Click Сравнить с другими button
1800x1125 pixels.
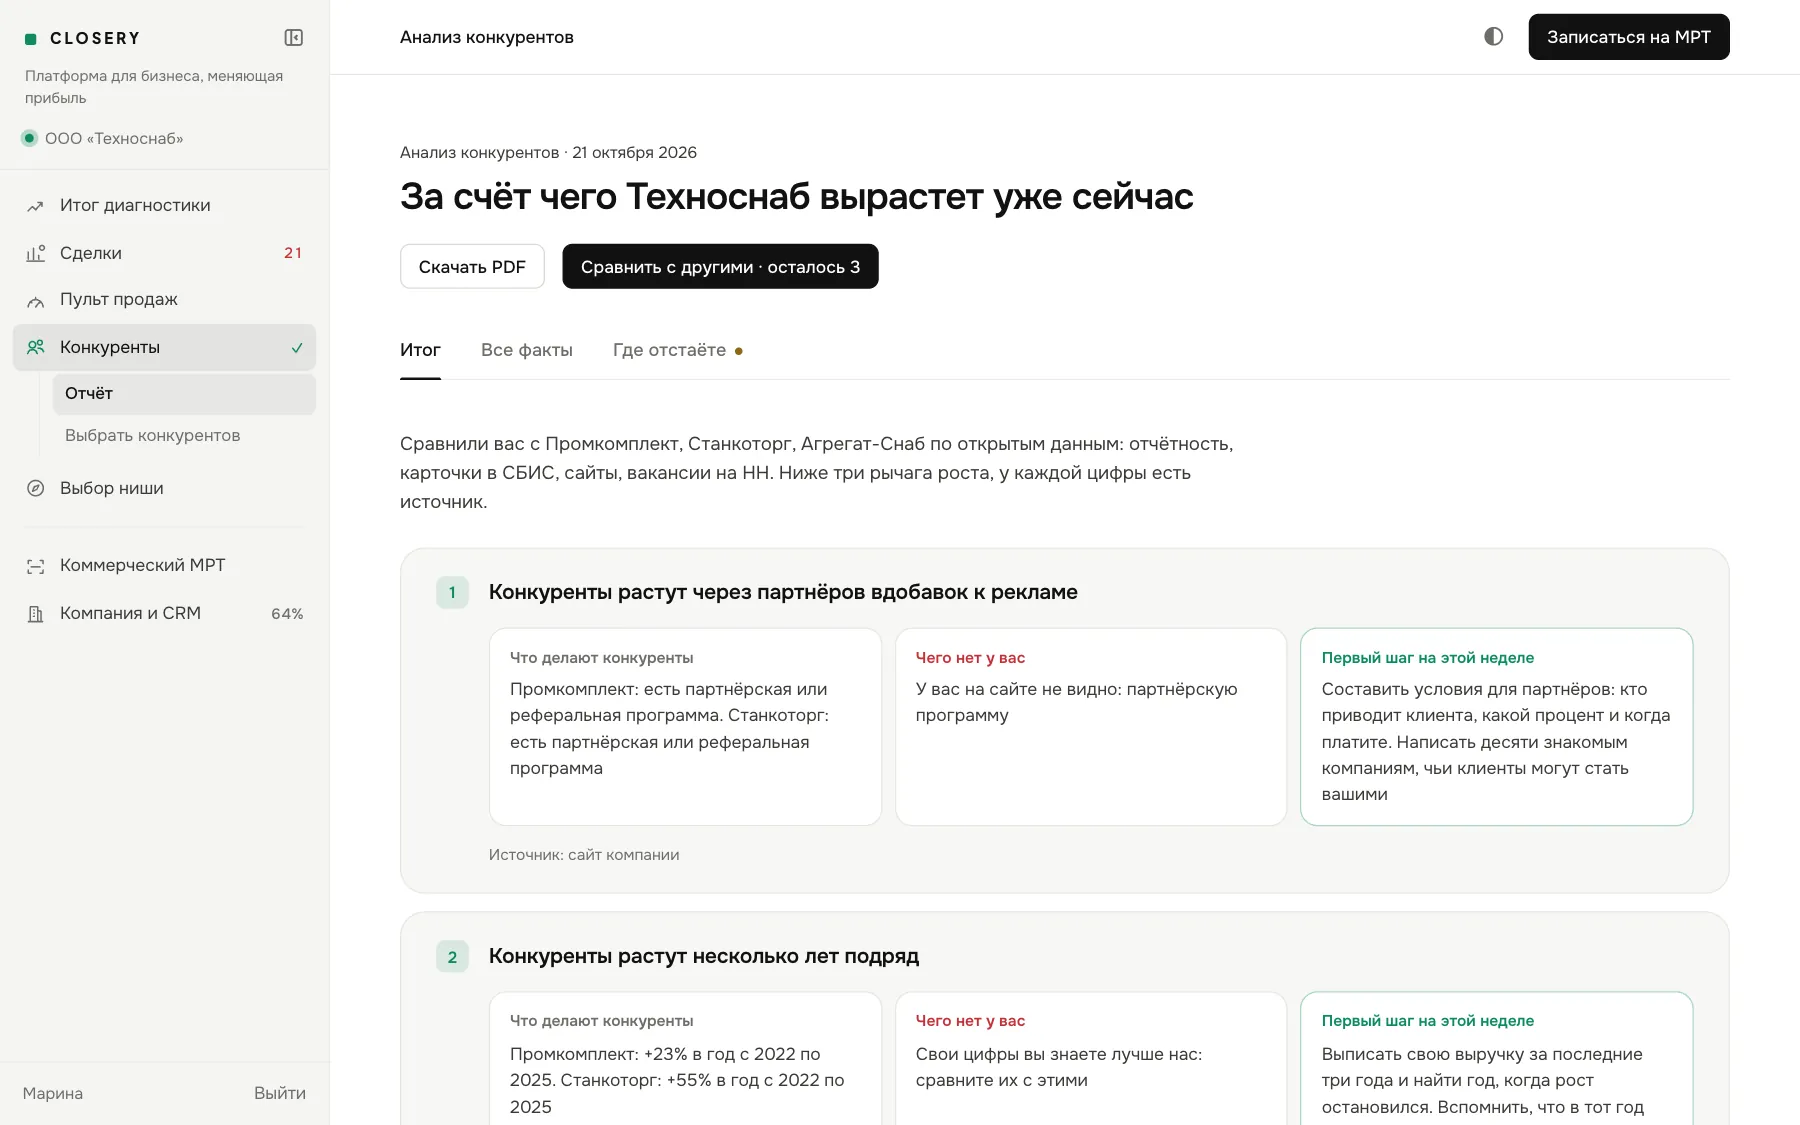point(720,267)
